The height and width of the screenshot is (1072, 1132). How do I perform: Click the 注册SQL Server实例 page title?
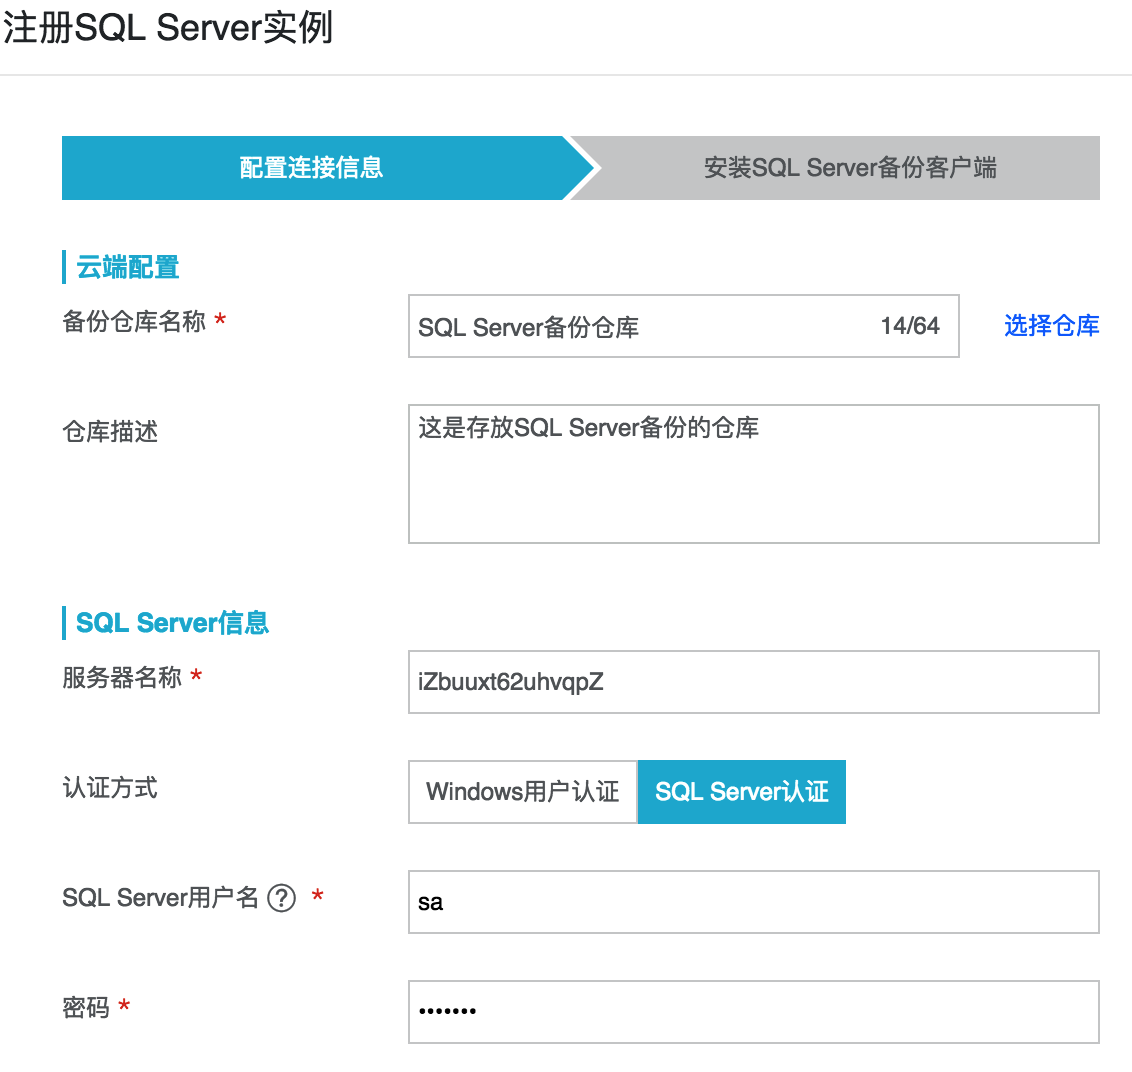click(x=167, y=28)
